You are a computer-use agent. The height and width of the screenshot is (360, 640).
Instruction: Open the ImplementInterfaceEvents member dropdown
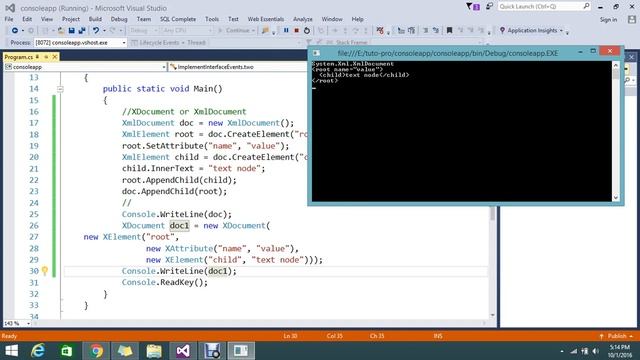(x=238, y=67)
